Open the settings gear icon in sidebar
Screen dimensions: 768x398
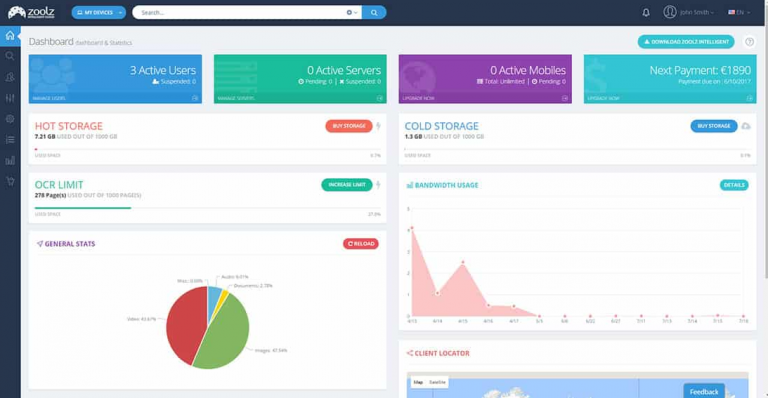click(10, 119)
